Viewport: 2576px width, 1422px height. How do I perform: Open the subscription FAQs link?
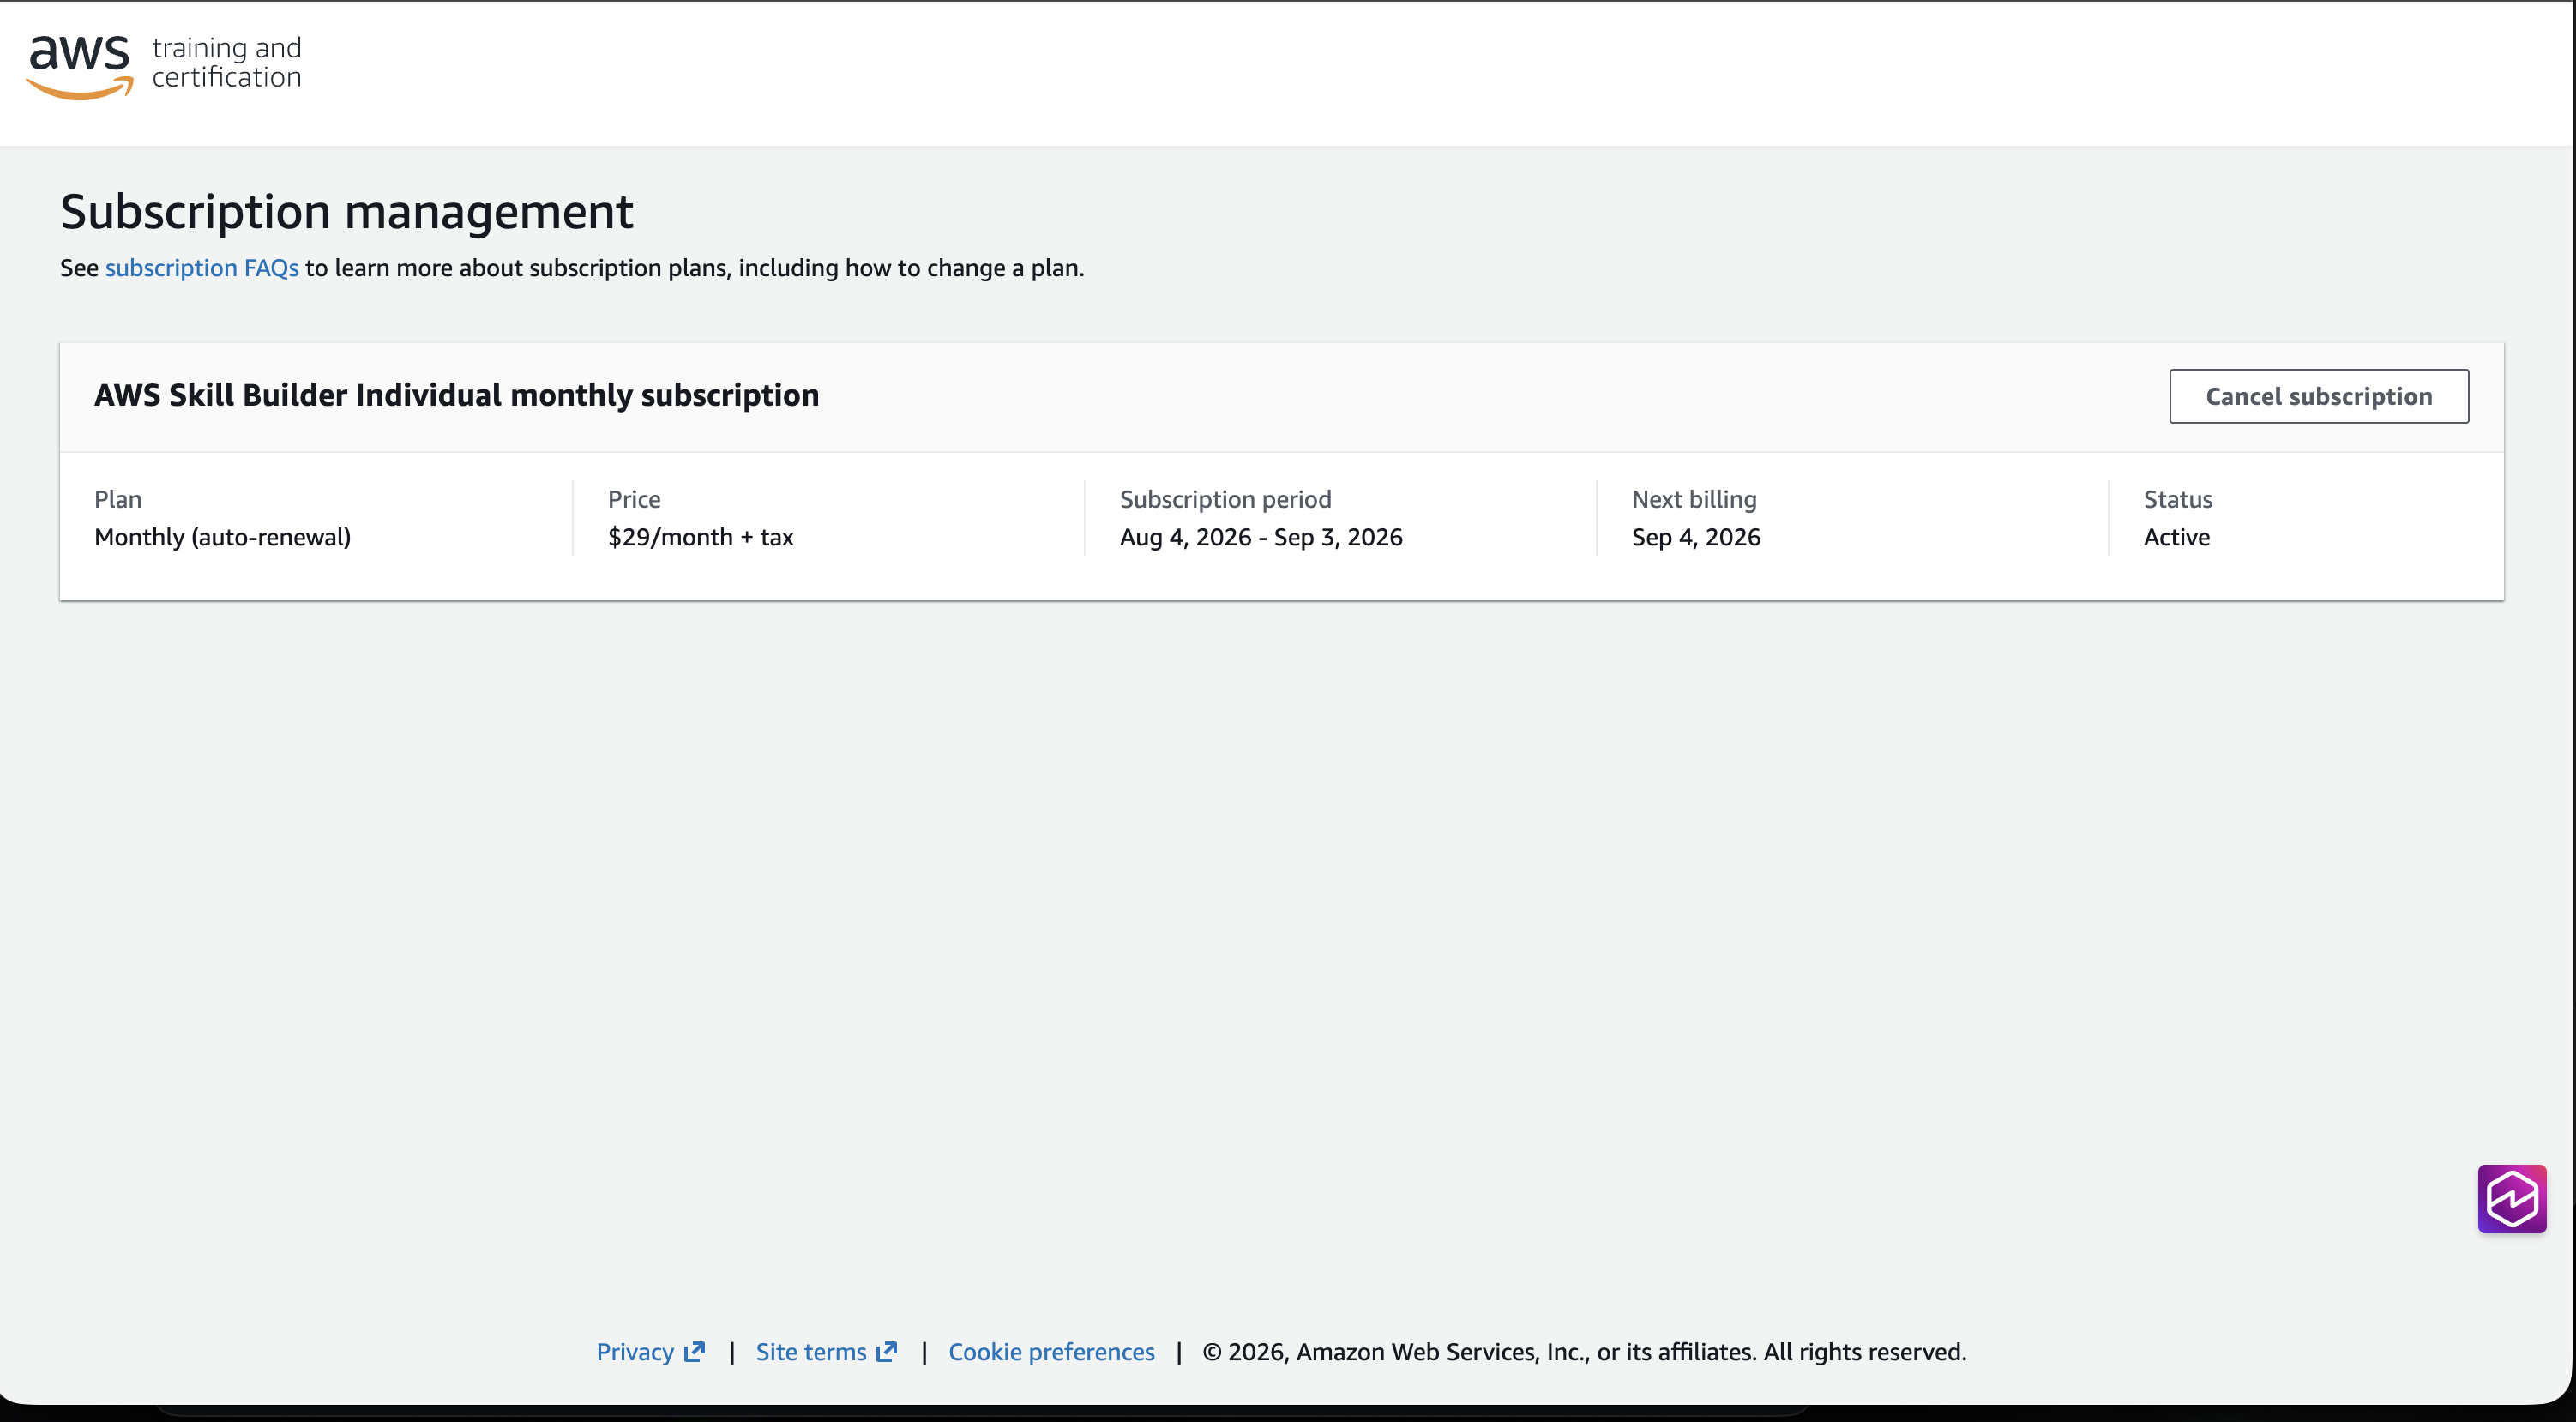202,268
